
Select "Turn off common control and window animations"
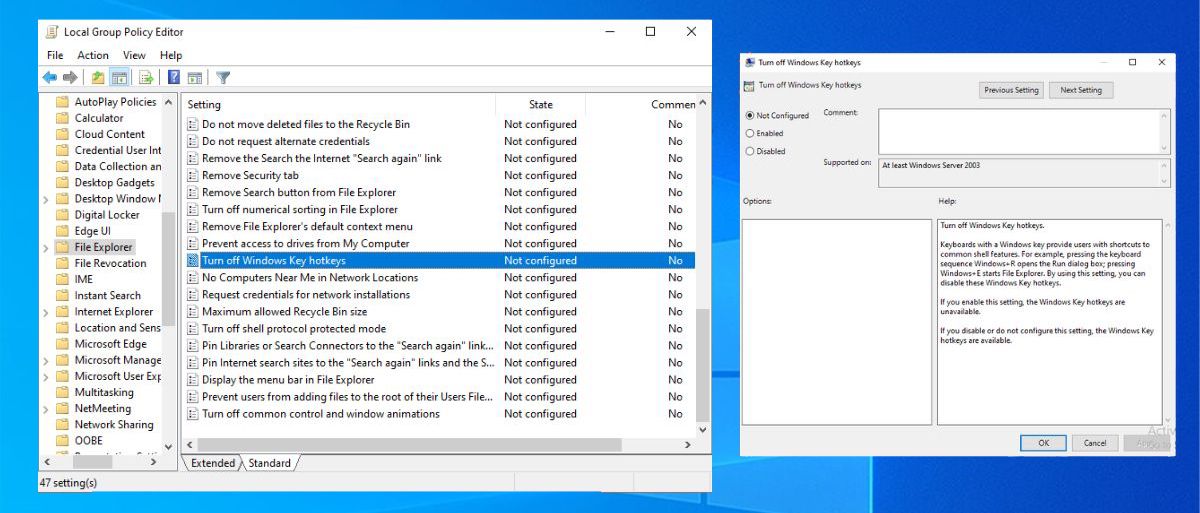pyautogui.click(x=321, y=413)
